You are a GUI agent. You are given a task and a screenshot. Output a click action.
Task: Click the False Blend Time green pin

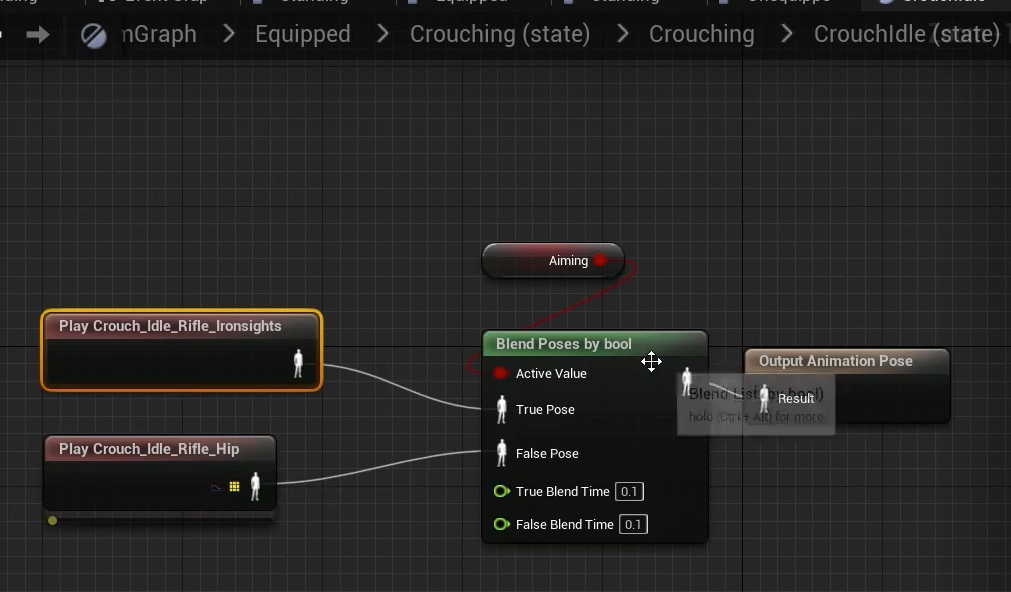pyautogui.click(x=501, y=524)
